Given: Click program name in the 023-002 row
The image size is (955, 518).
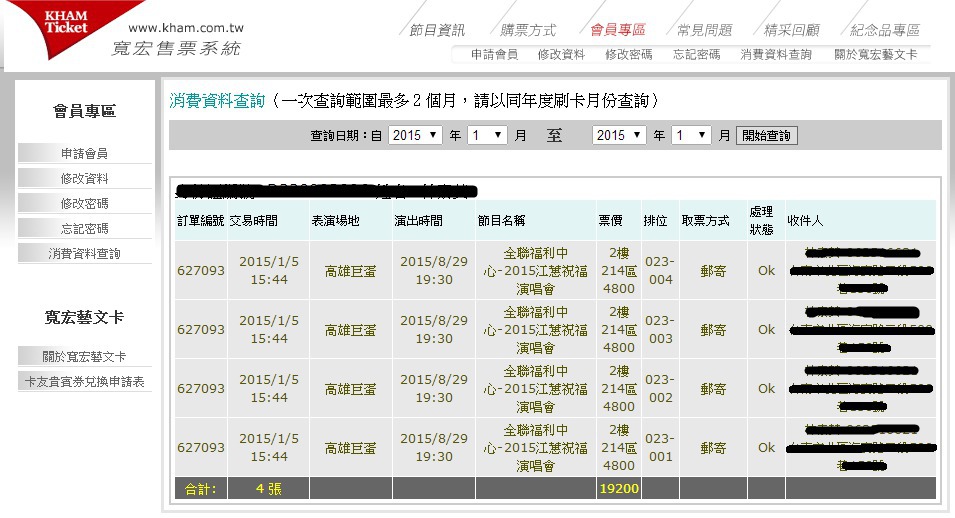Looking at the screenshot, I should 535,389.
